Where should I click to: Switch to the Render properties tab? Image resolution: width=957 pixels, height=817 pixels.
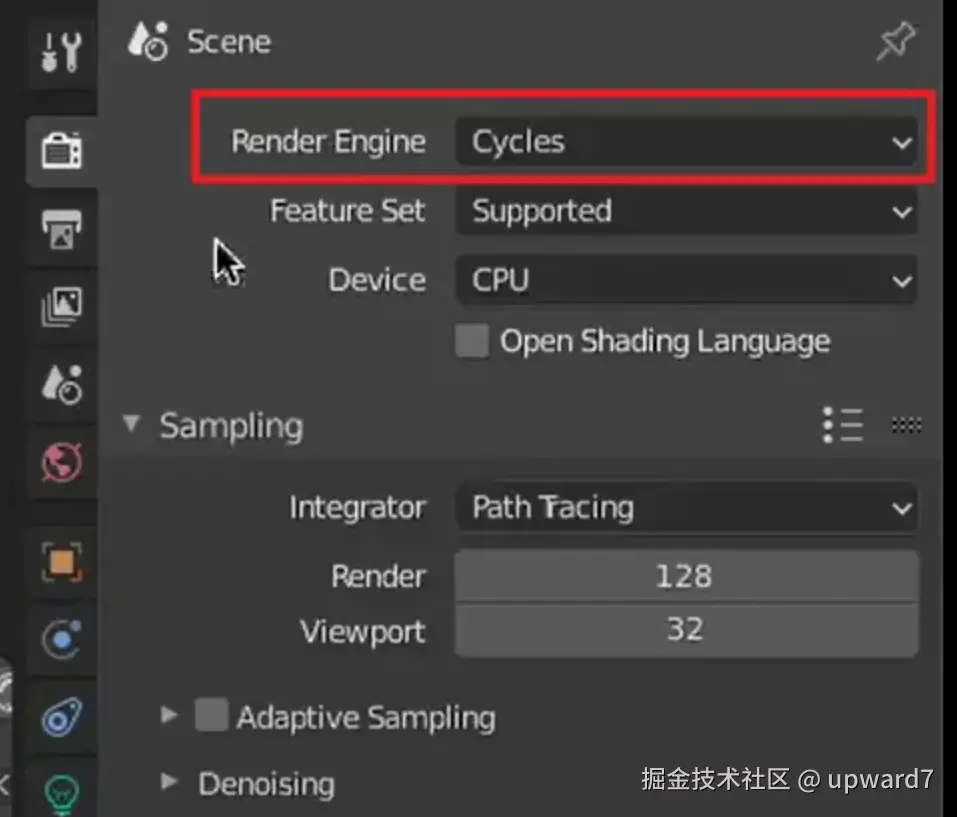pos(62,150)
